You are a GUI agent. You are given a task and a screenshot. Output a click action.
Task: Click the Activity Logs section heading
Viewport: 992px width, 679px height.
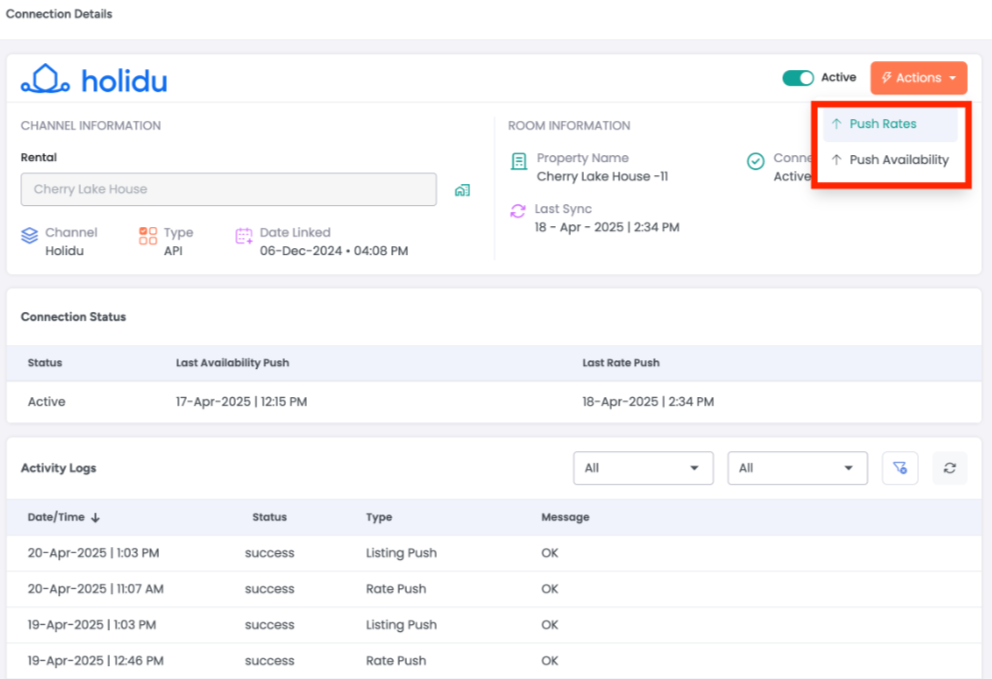(x=58, y=468)
